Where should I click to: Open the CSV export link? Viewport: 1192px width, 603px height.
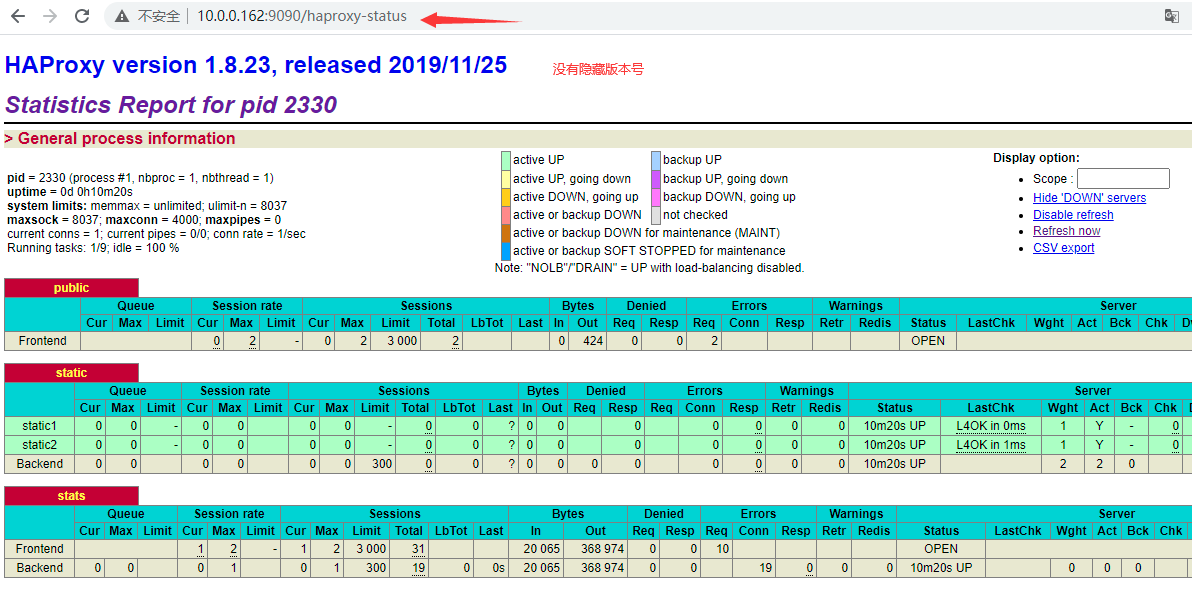1064,248
